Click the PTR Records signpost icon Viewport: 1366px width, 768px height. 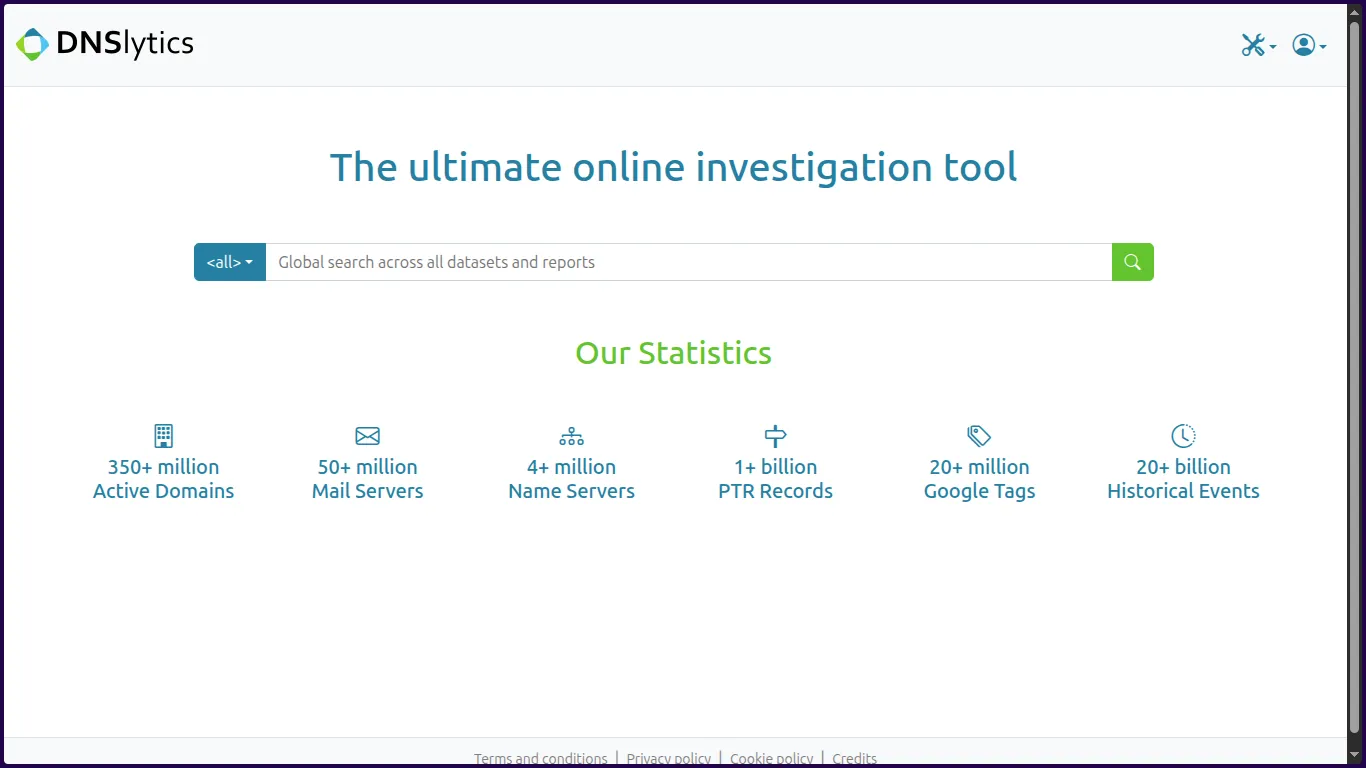775,436
